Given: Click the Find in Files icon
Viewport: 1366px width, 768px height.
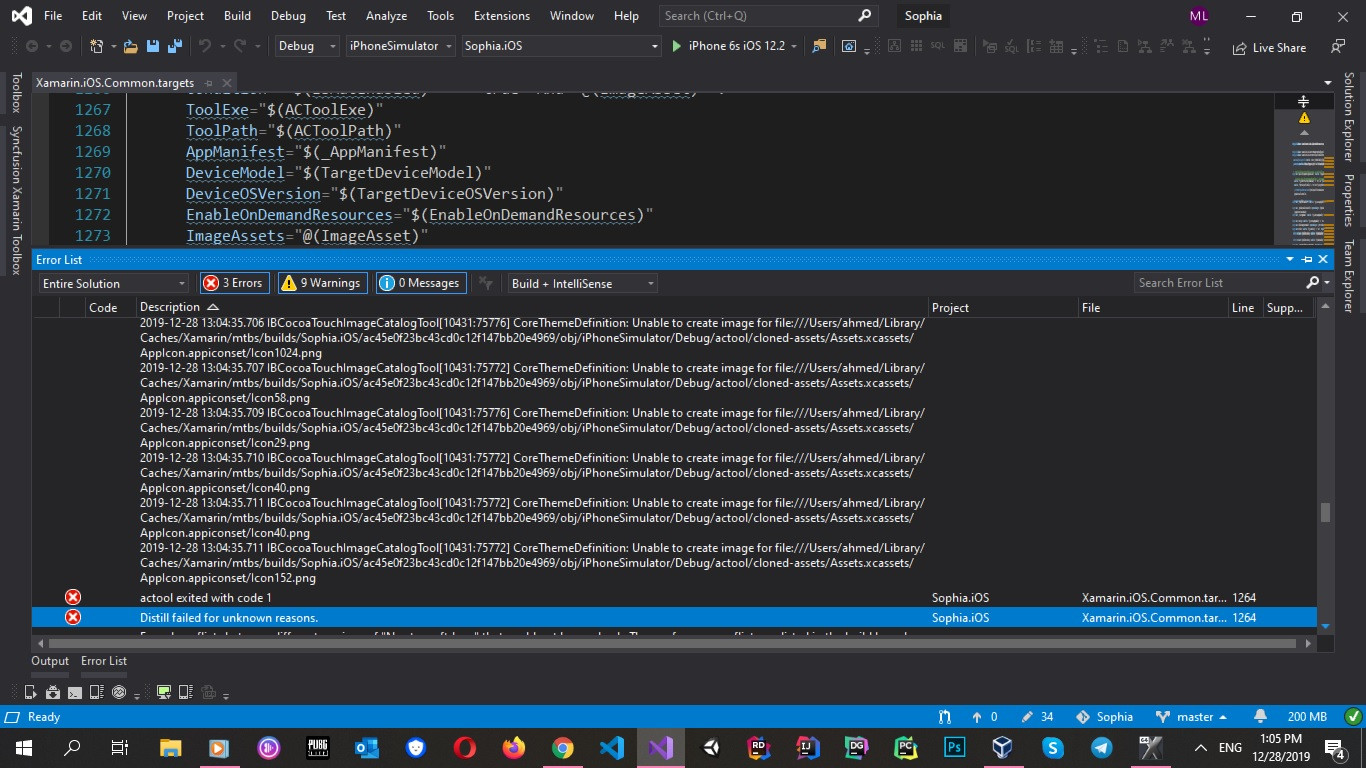Looking at the screenshot, I should pyautogui.click(x=819, y=46).
